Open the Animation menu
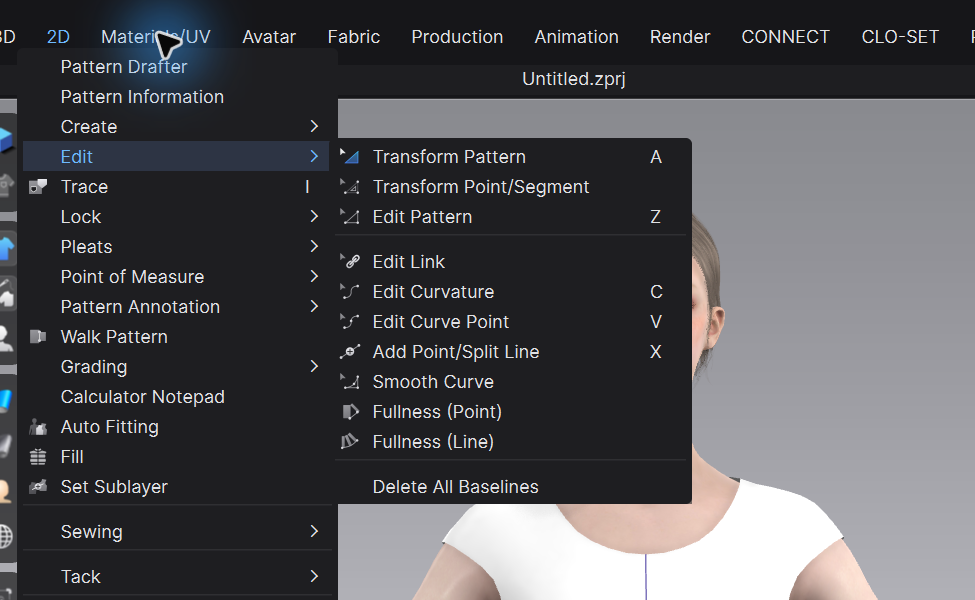This screenshot has height=600, width=975. pos(576,37)
